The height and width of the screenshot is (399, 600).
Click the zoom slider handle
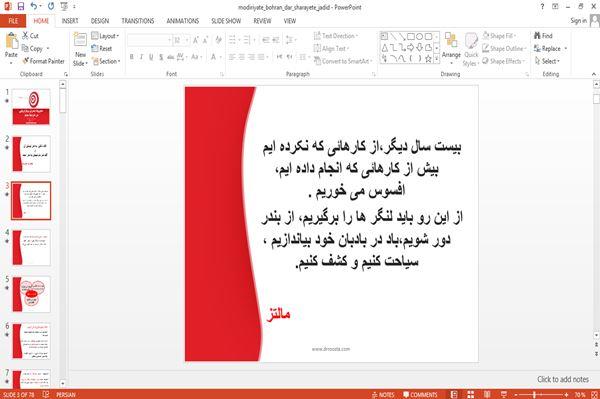coord(534,394)
